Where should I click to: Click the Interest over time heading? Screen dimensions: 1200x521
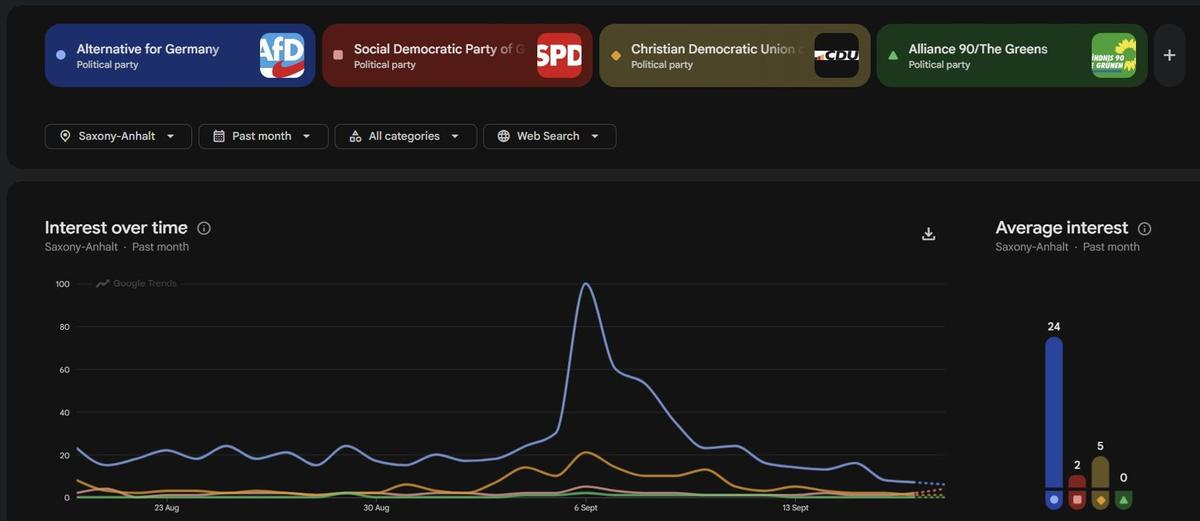(x=116, y=228)
